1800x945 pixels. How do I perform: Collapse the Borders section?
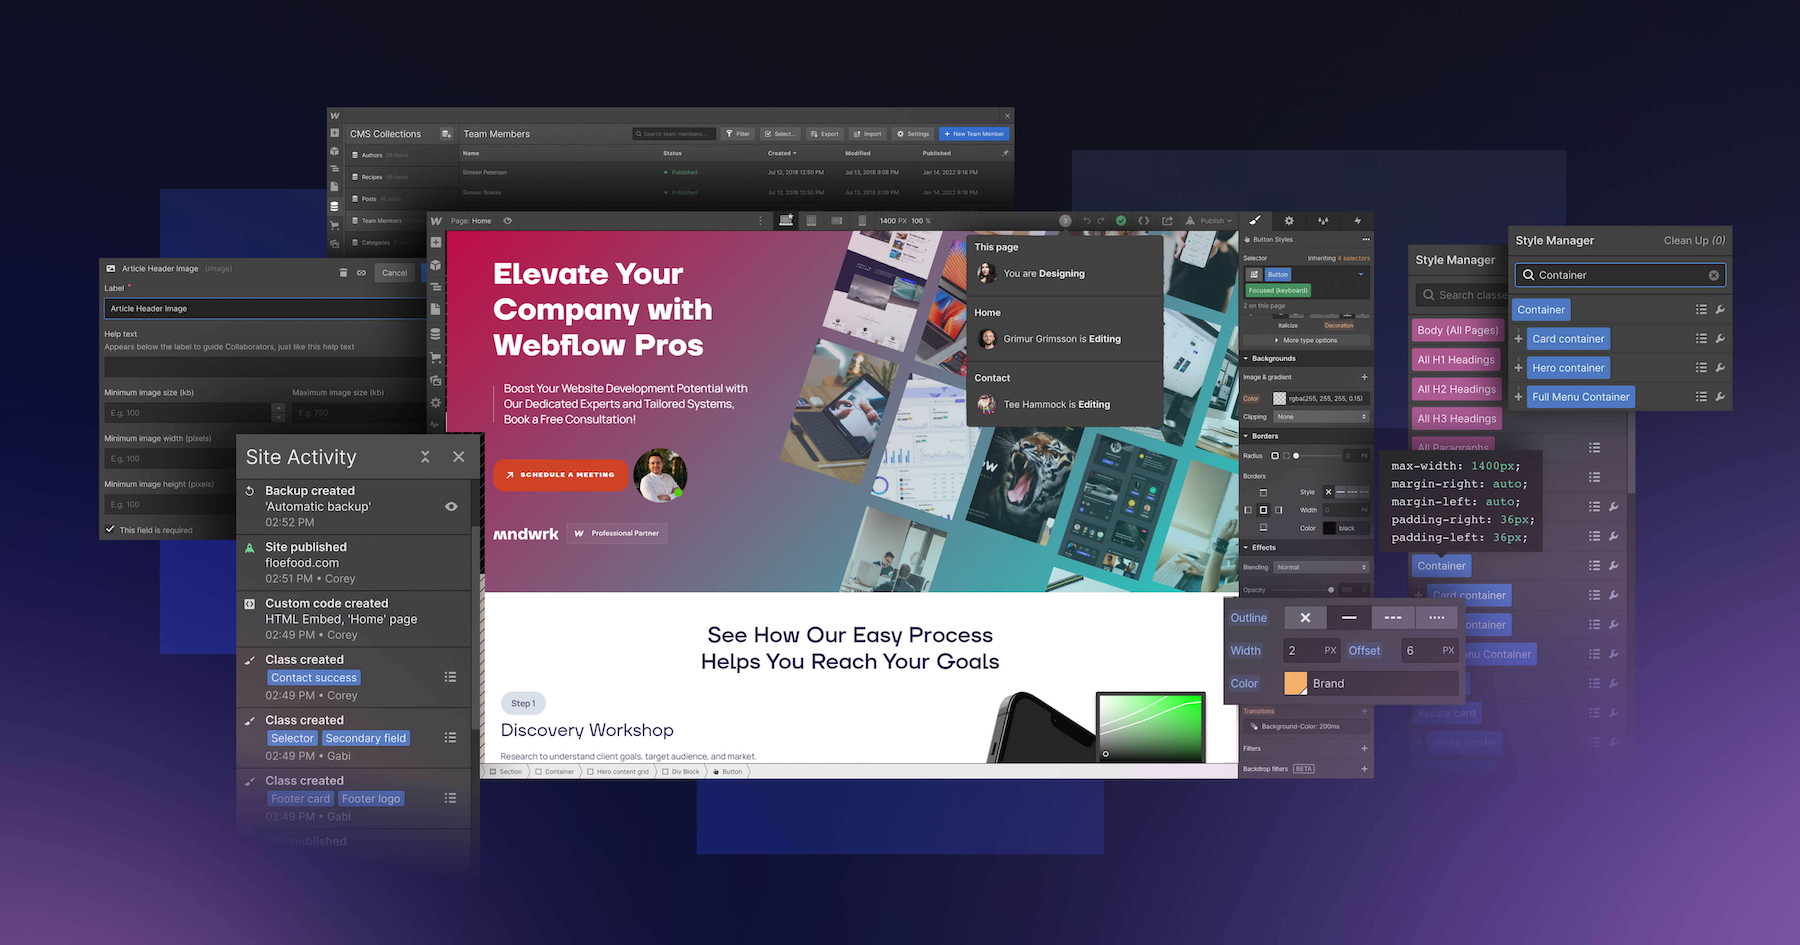(1246, 436)
